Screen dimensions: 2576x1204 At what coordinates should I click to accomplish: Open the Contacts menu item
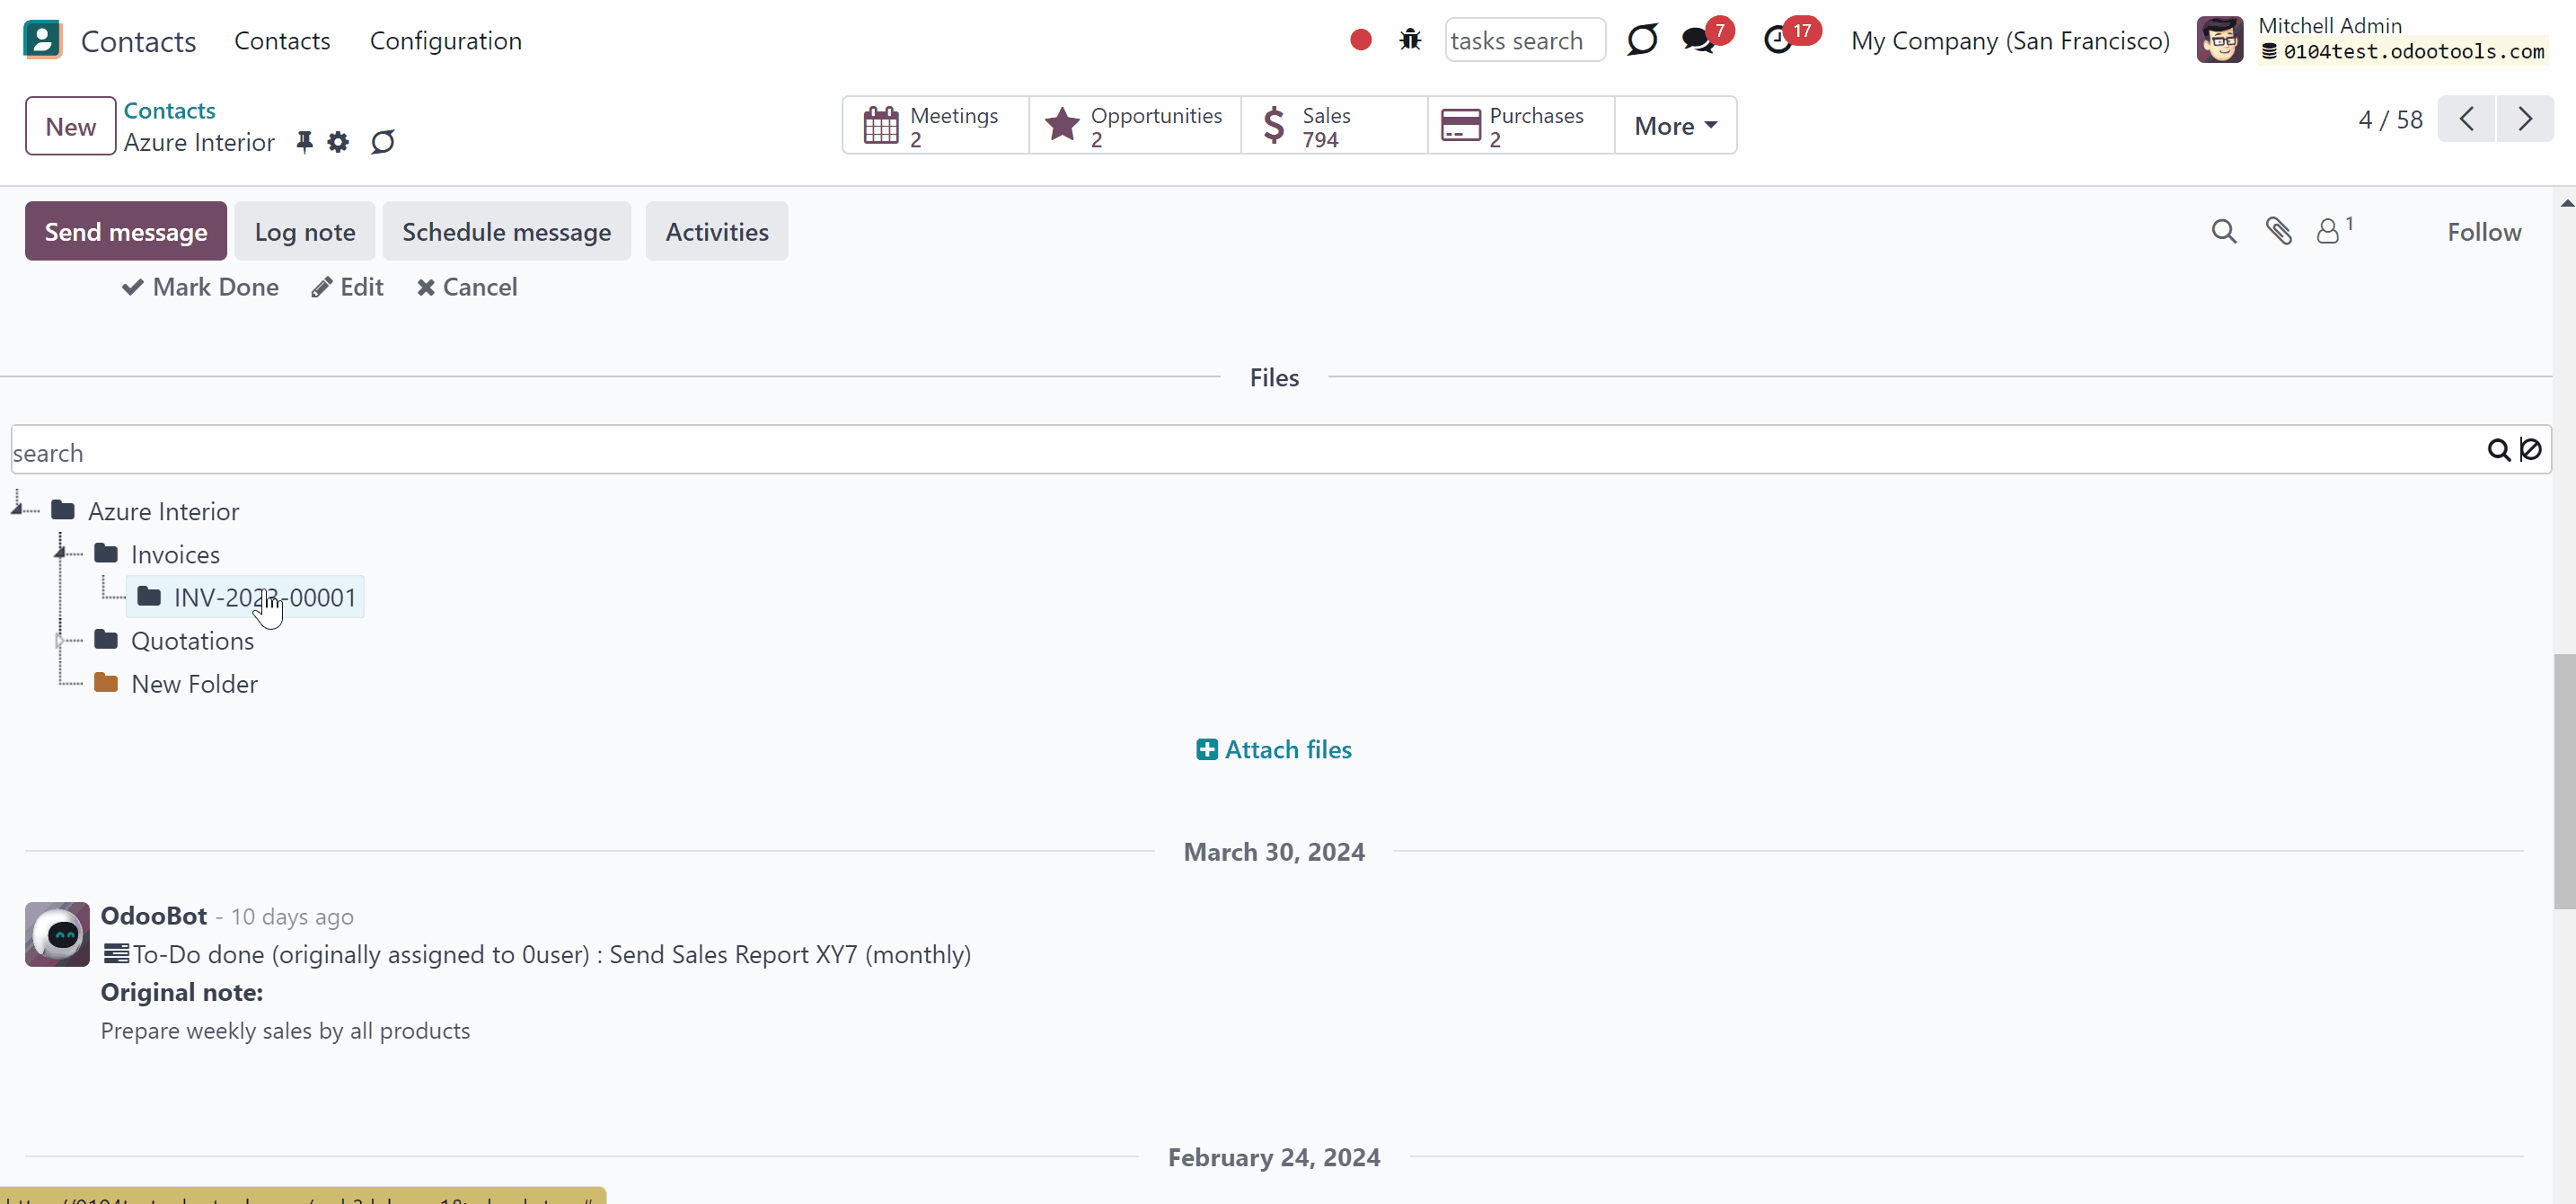(x=282, y=40)
